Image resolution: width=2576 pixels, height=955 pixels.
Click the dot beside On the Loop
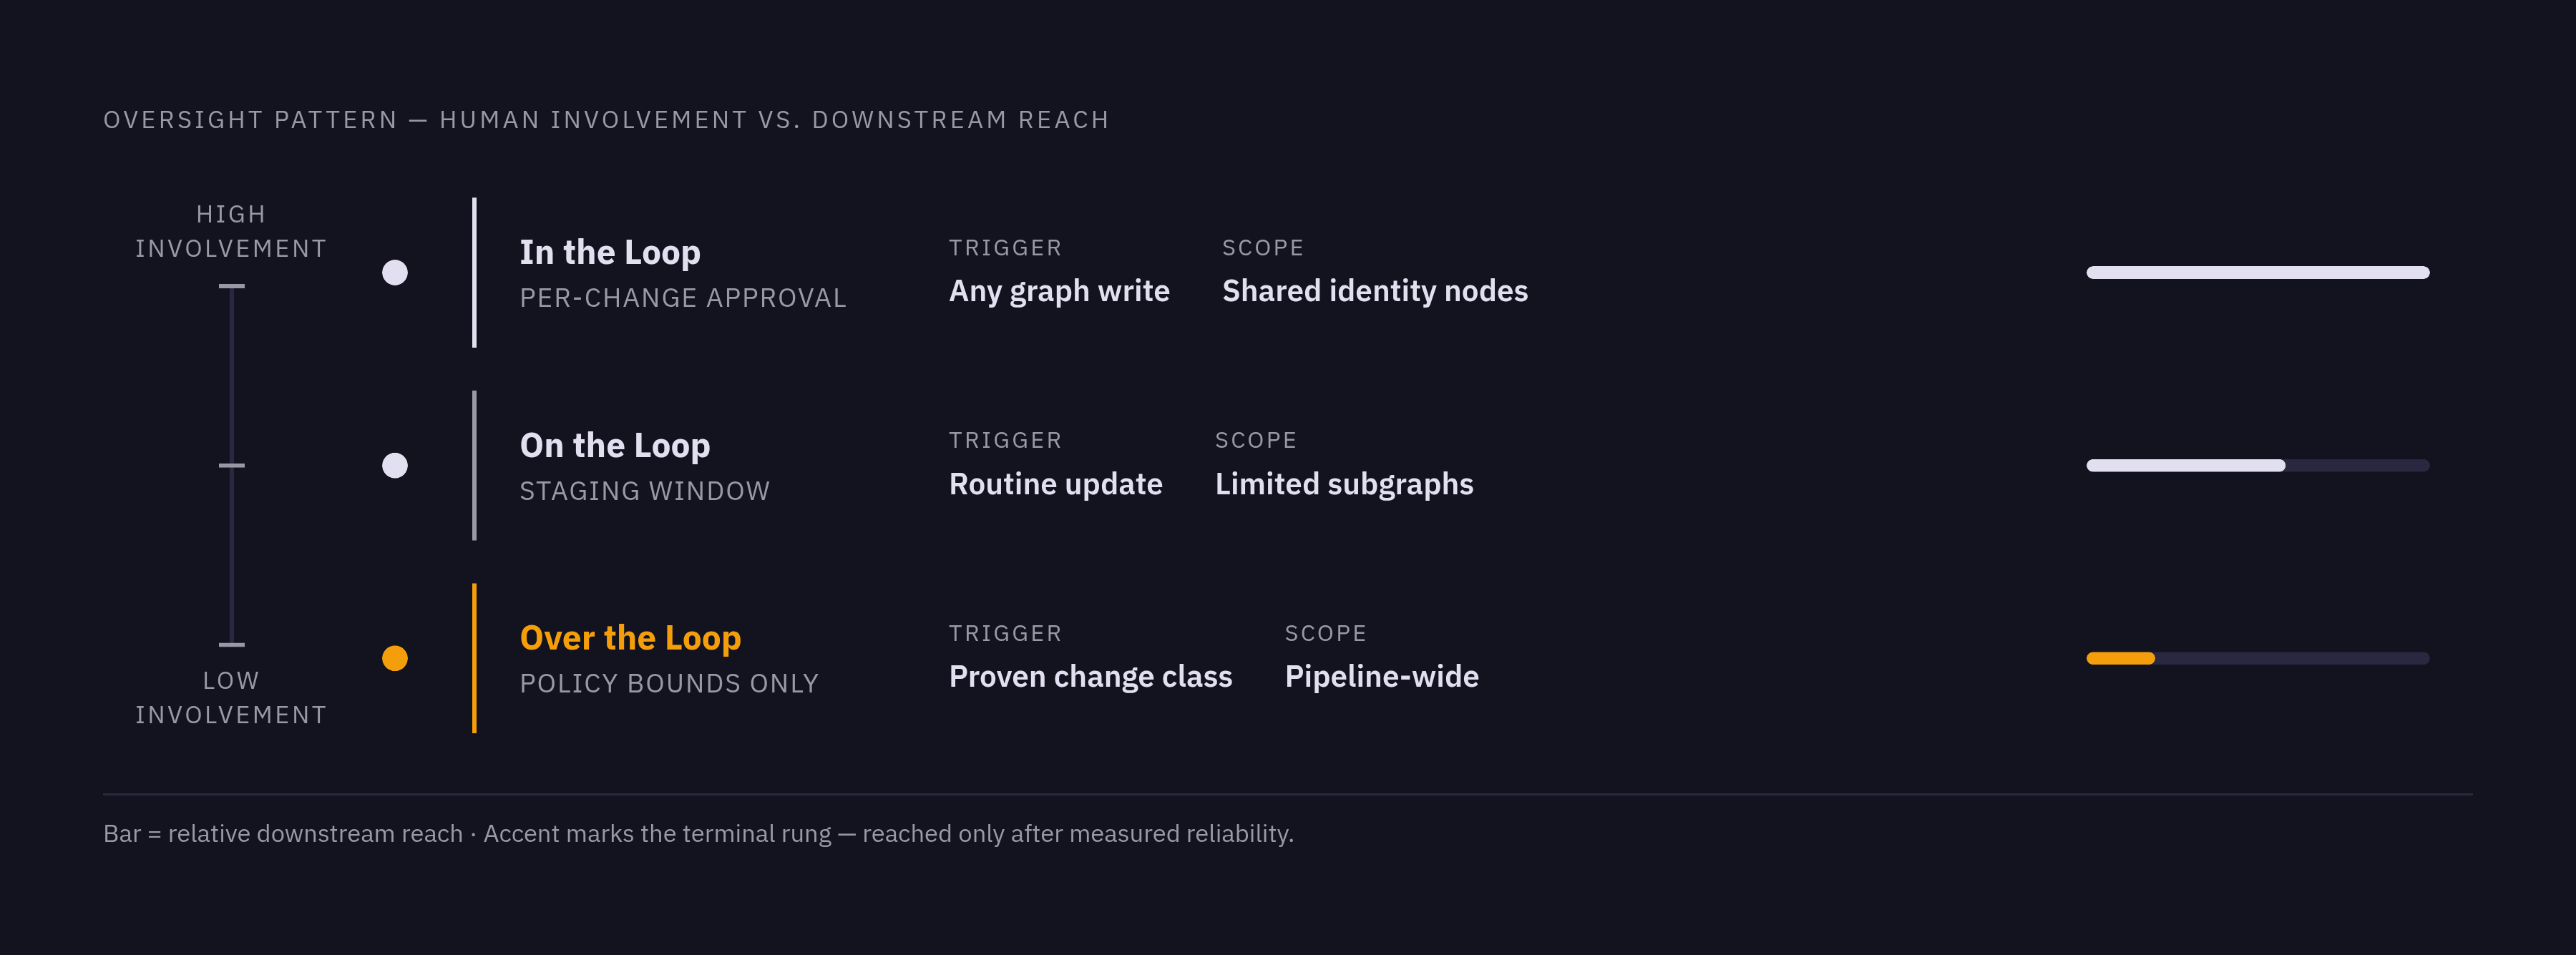[395, 465]
